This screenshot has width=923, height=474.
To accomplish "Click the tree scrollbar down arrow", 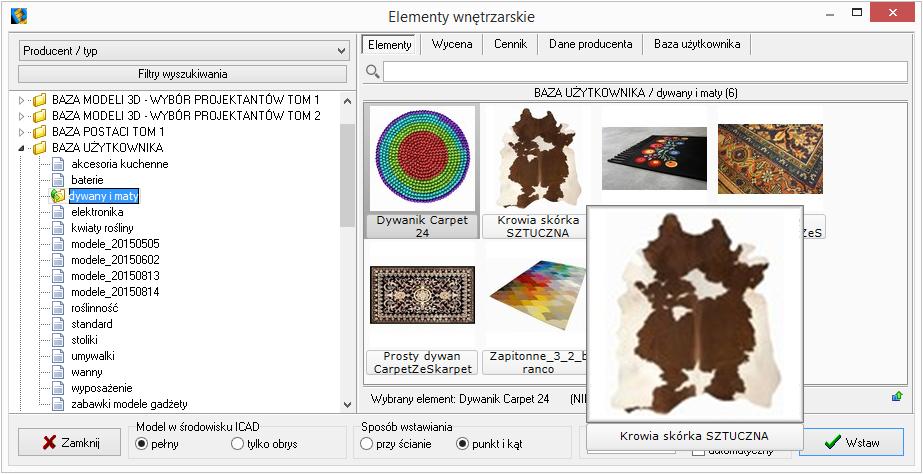I will (x=347, y=405).
